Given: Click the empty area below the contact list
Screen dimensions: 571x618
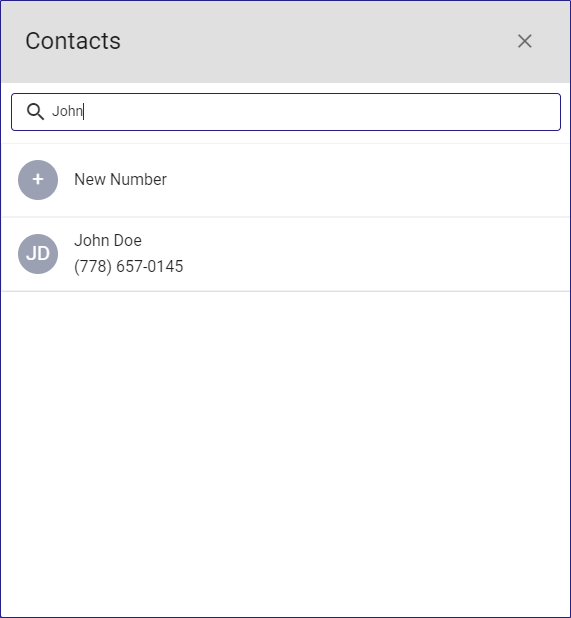Looking at the screenshot, I should point(285,453).
